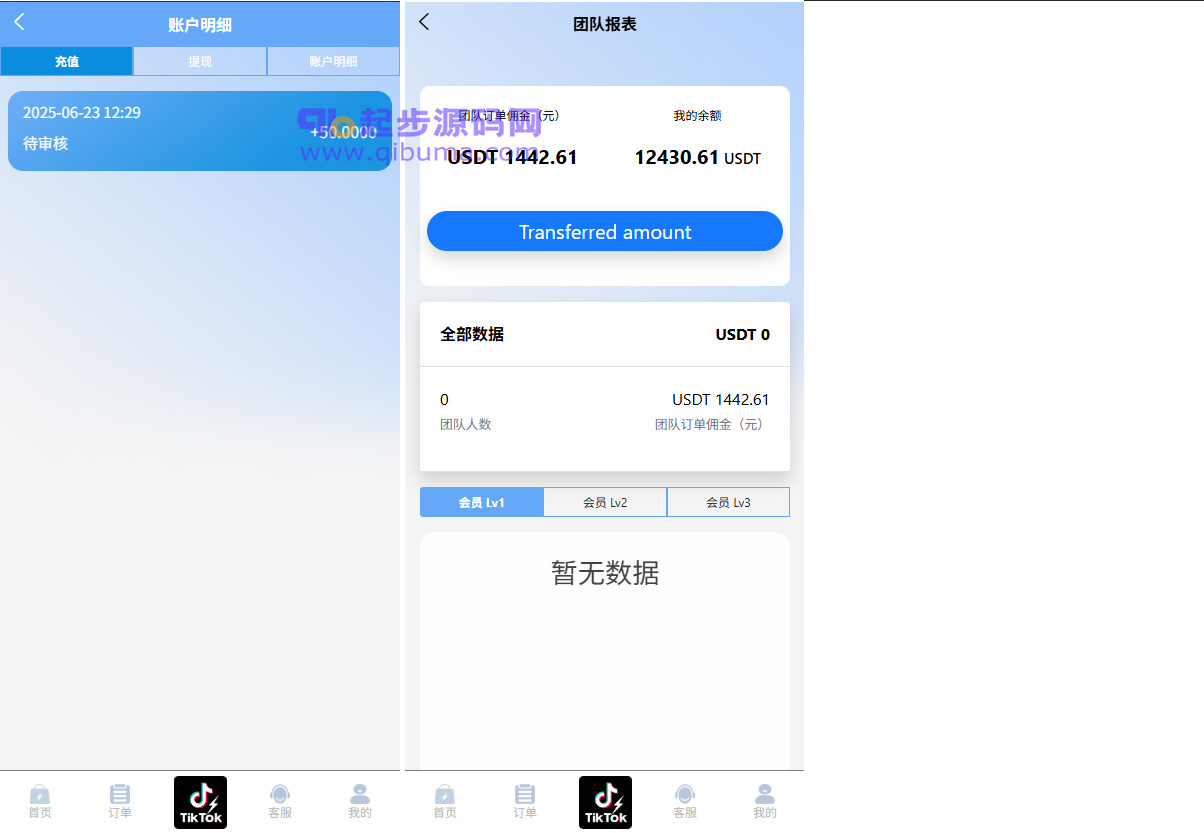The width and height of the screenshot is (1204, 833).
Task: Tap TikTok logo in the 团队报表 screen's bottom bar
Action: (x=605, y=802)
